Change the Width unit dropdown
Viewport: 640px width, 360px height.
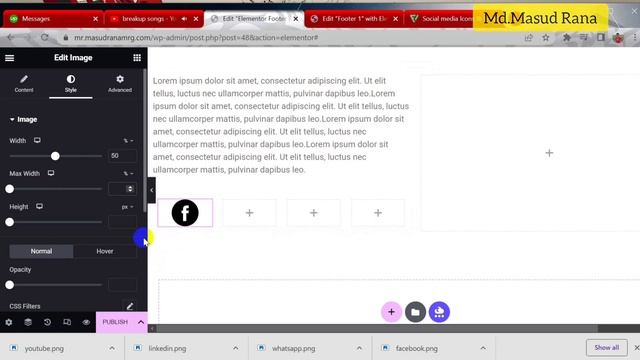[x=128, y=140]
